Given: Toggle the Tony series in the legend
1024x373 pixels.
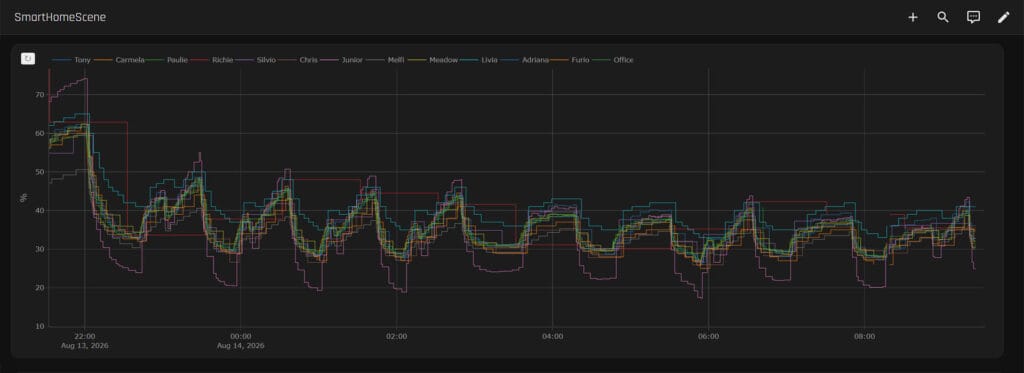Looking at the screenshot, I should 82,60.
